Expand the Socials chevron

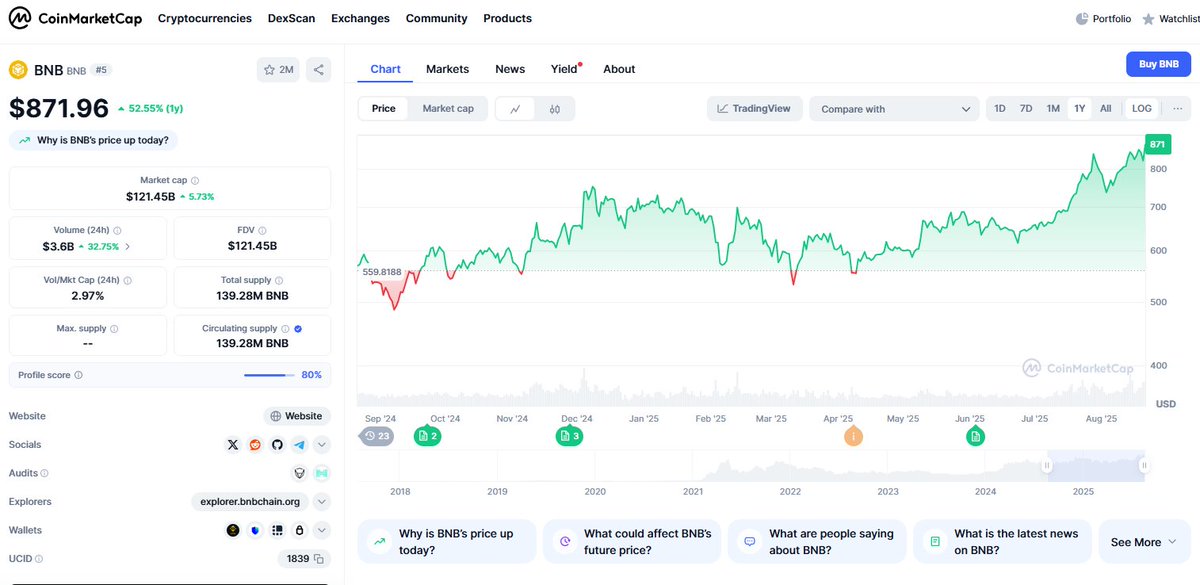[x=321, y=445]
